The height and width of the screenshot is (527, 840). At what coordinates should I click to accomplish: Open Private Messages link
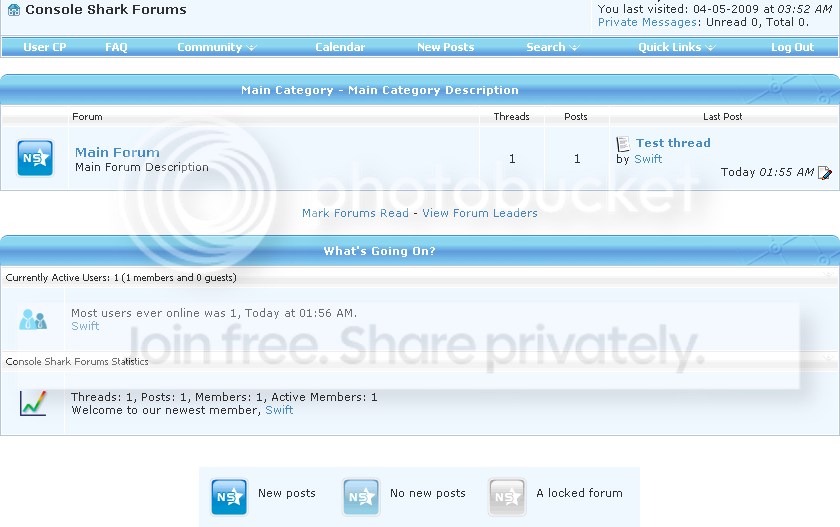point(648,22)
